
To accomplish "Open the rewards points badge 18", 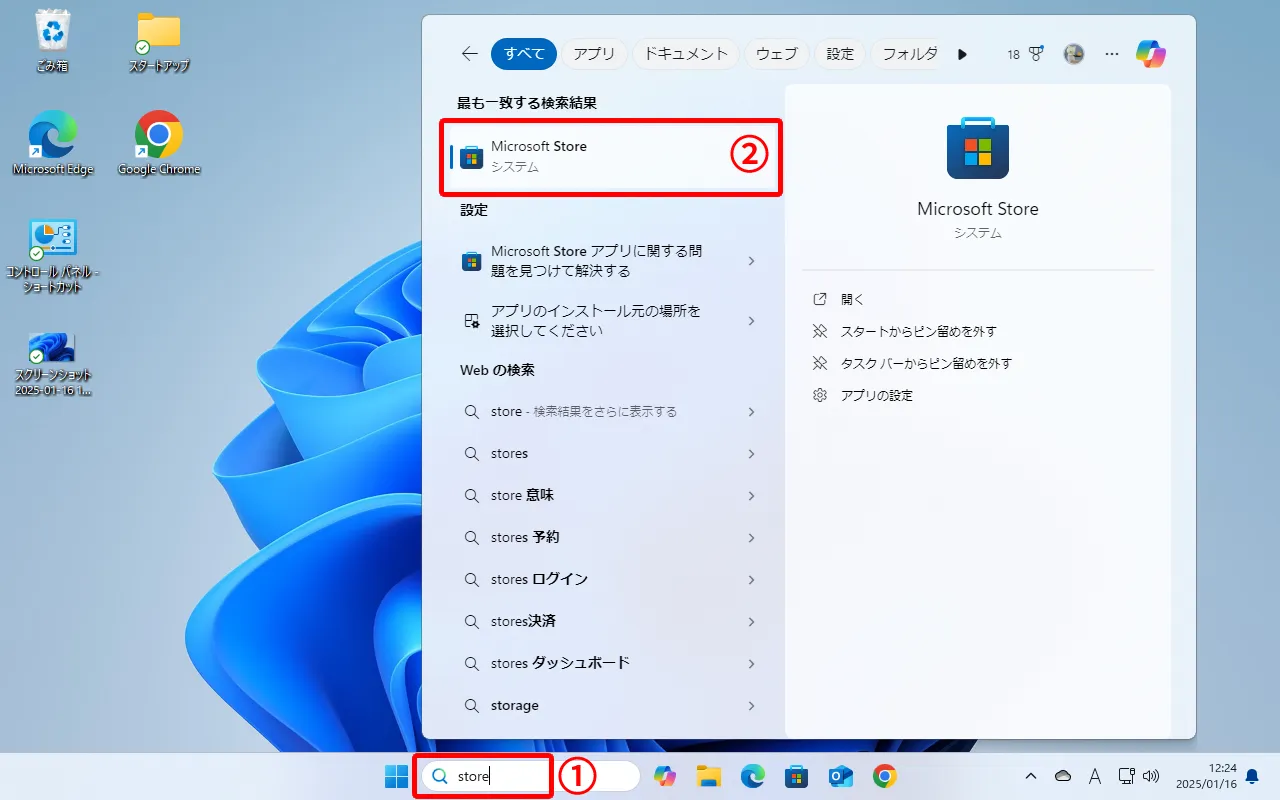I will (x=1025, y=54).
